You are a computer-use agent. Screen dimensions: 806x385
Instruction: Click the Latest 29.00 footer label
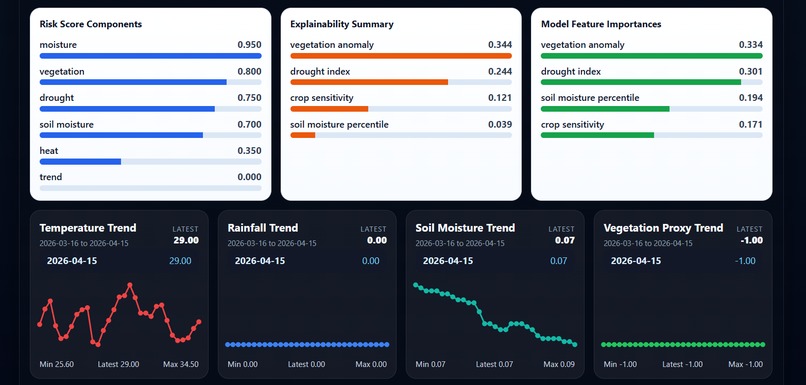pyautogui.click(x=118, y=364)
